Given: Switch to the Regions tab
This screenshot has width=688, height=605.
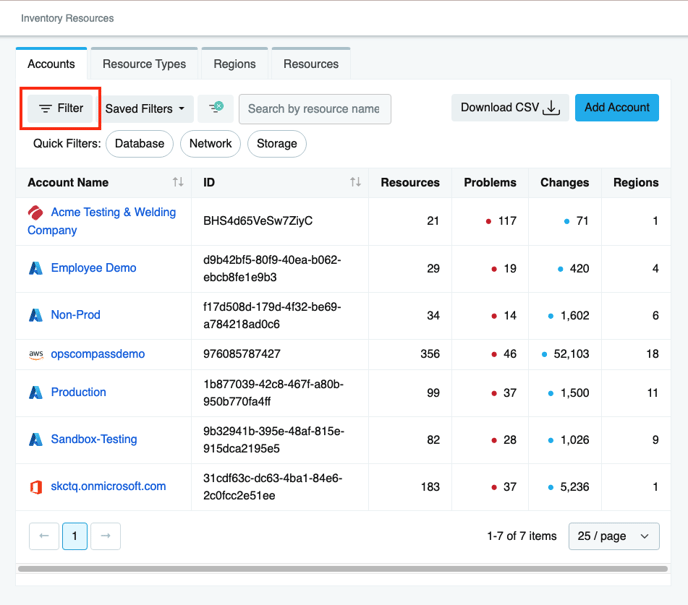Looking at the screenshot, I should (x=234, y=64).
